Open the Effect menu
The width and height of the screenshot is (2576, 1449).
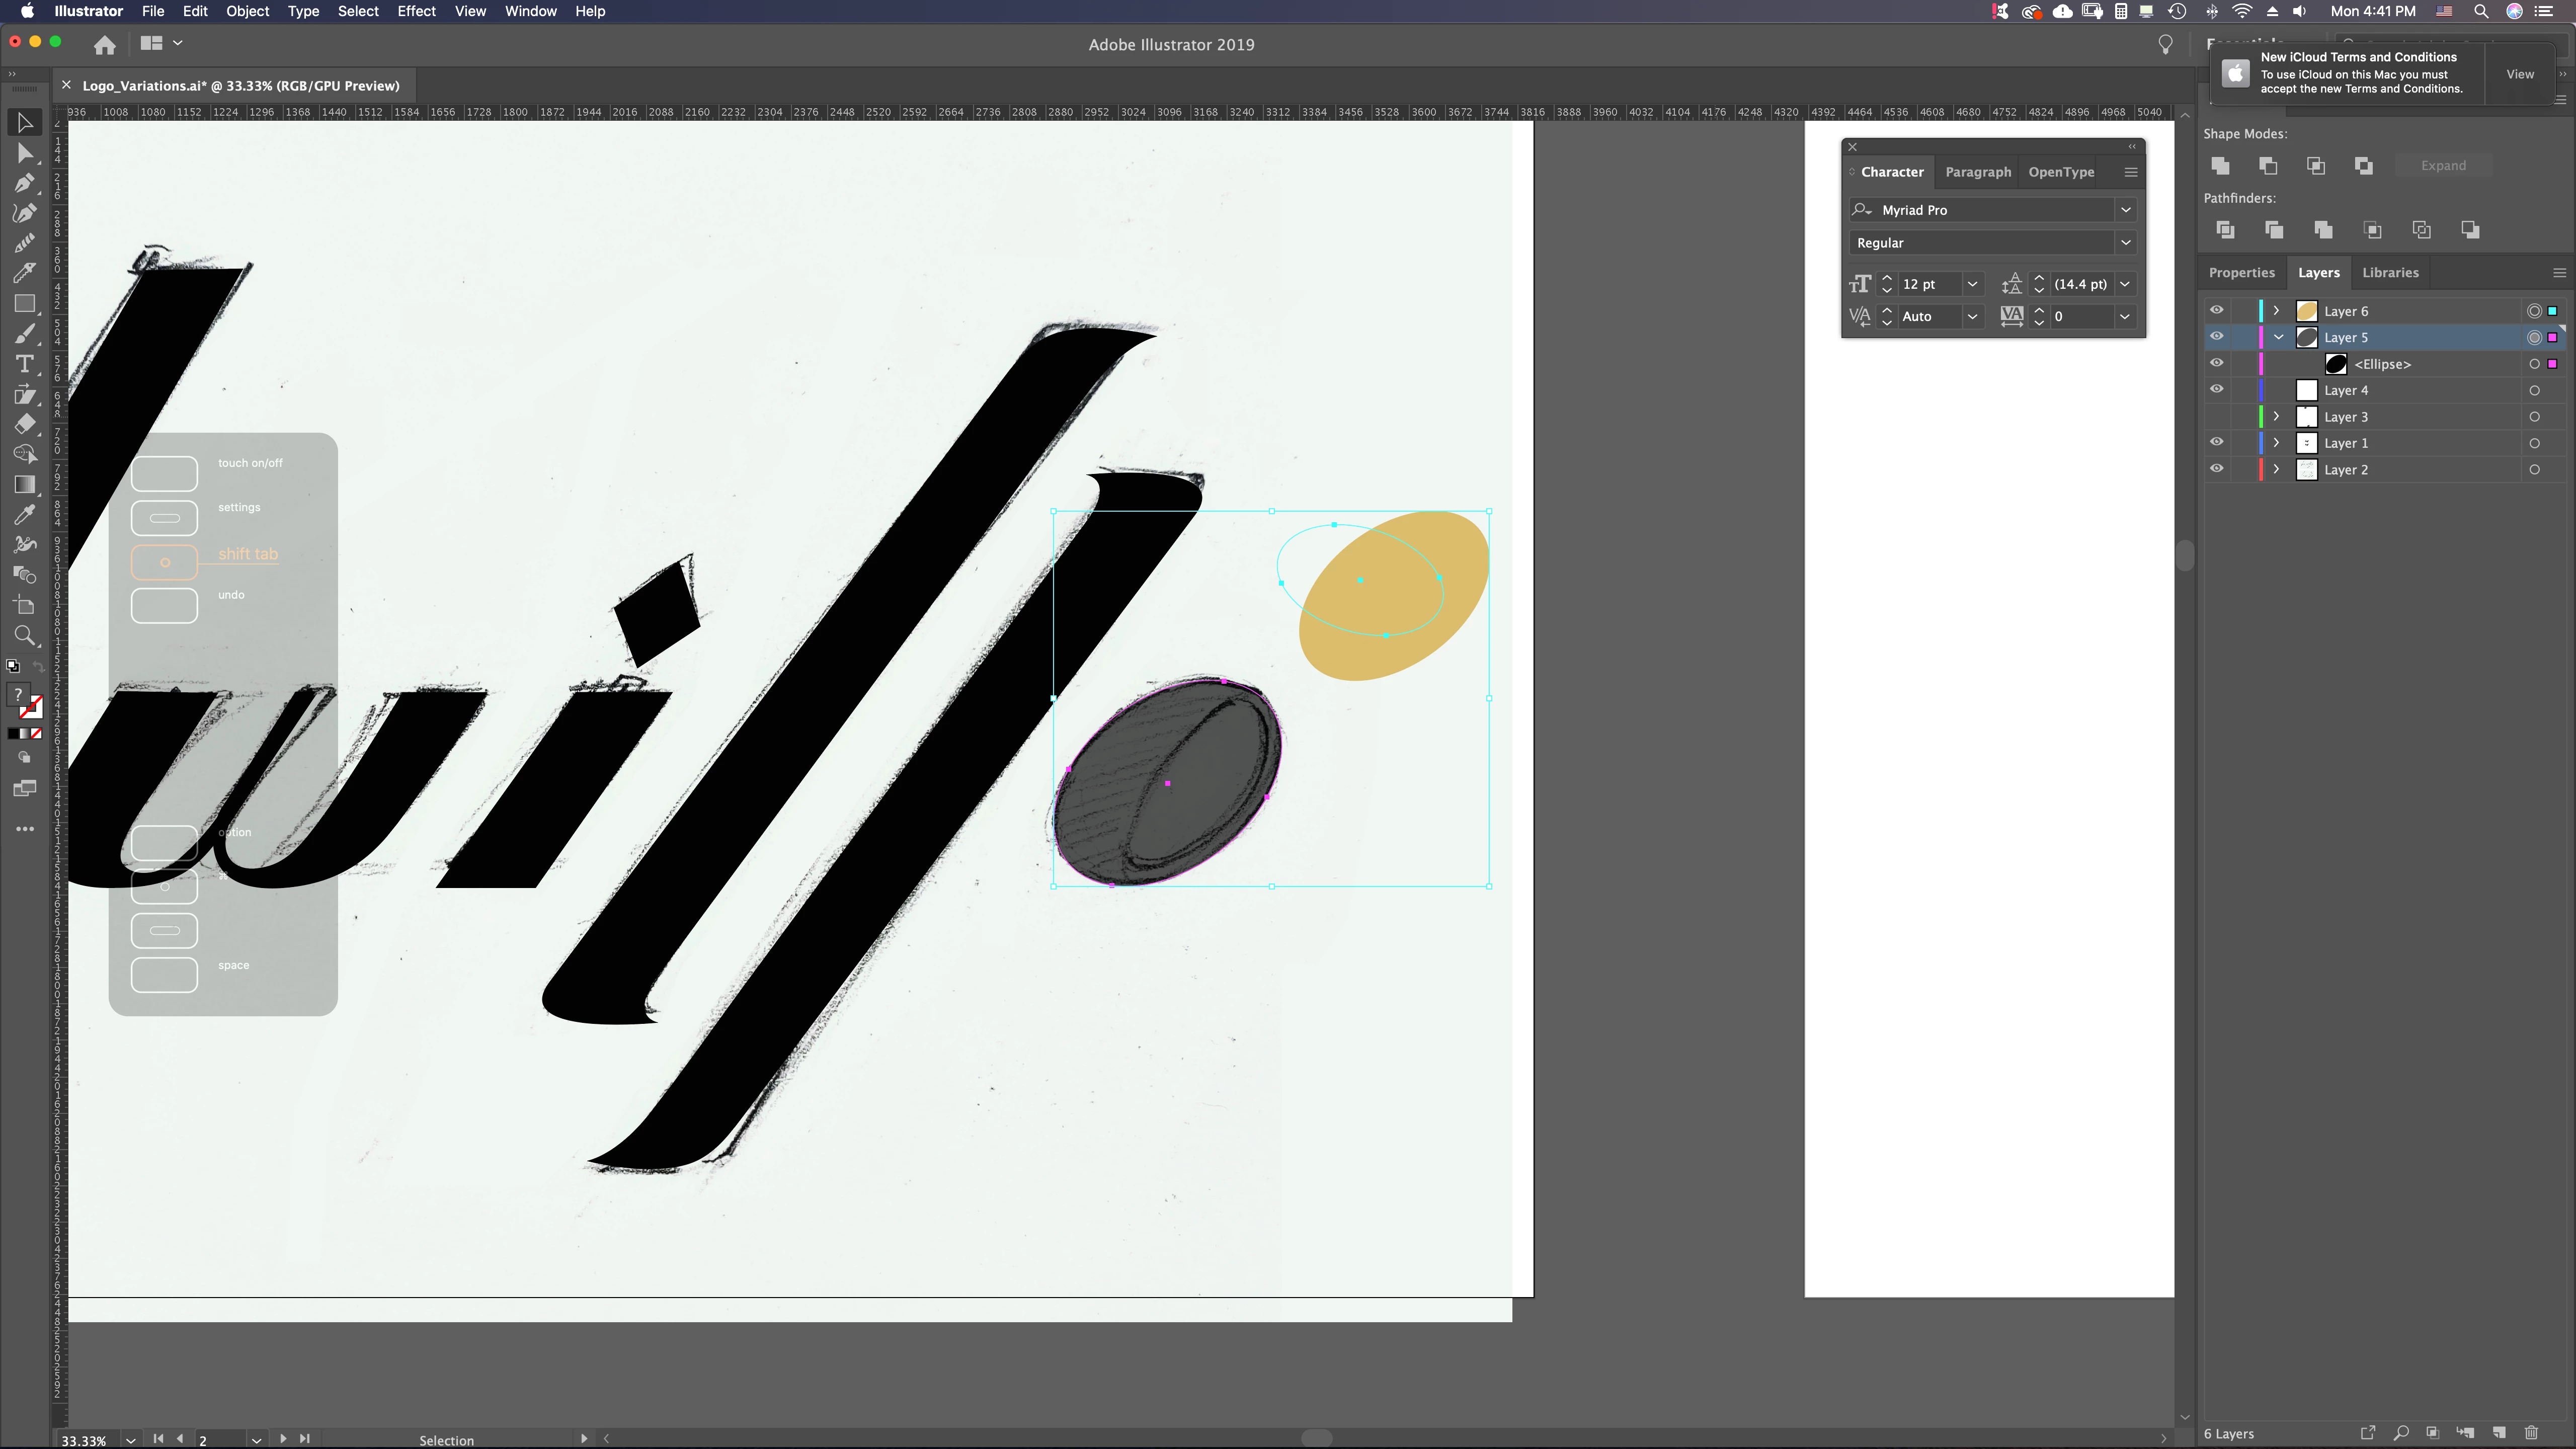[416, 11]
